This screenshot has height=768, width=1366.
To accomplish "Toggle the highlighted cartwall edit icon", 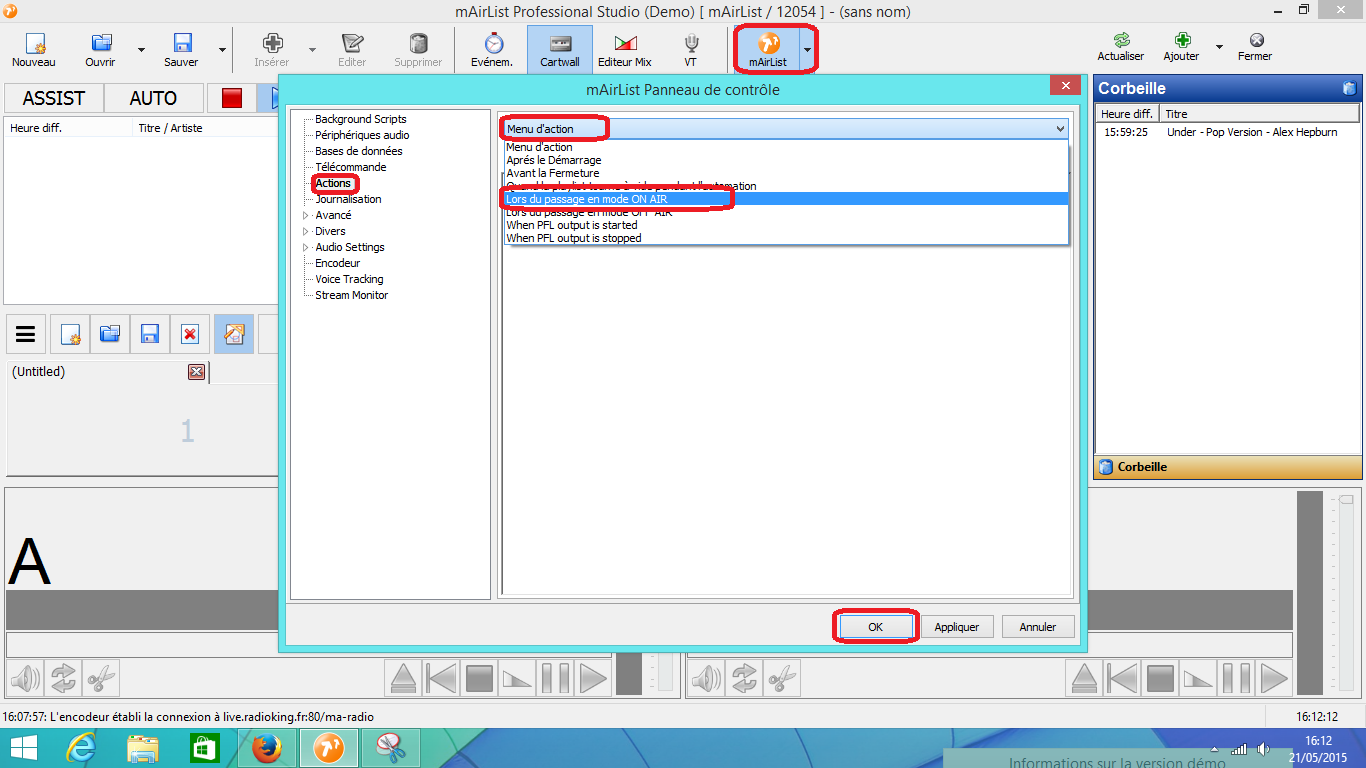I will click(234, 334).
